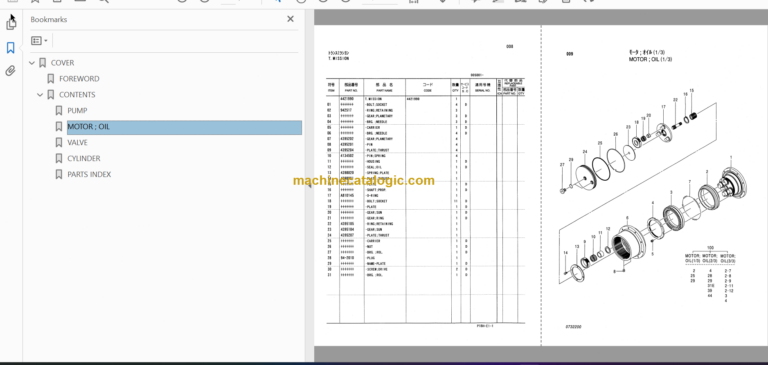Screen dimensions: 768x365
Task: Click the bookmark icon beside PARTS INDEX
Action: (59, 174)
